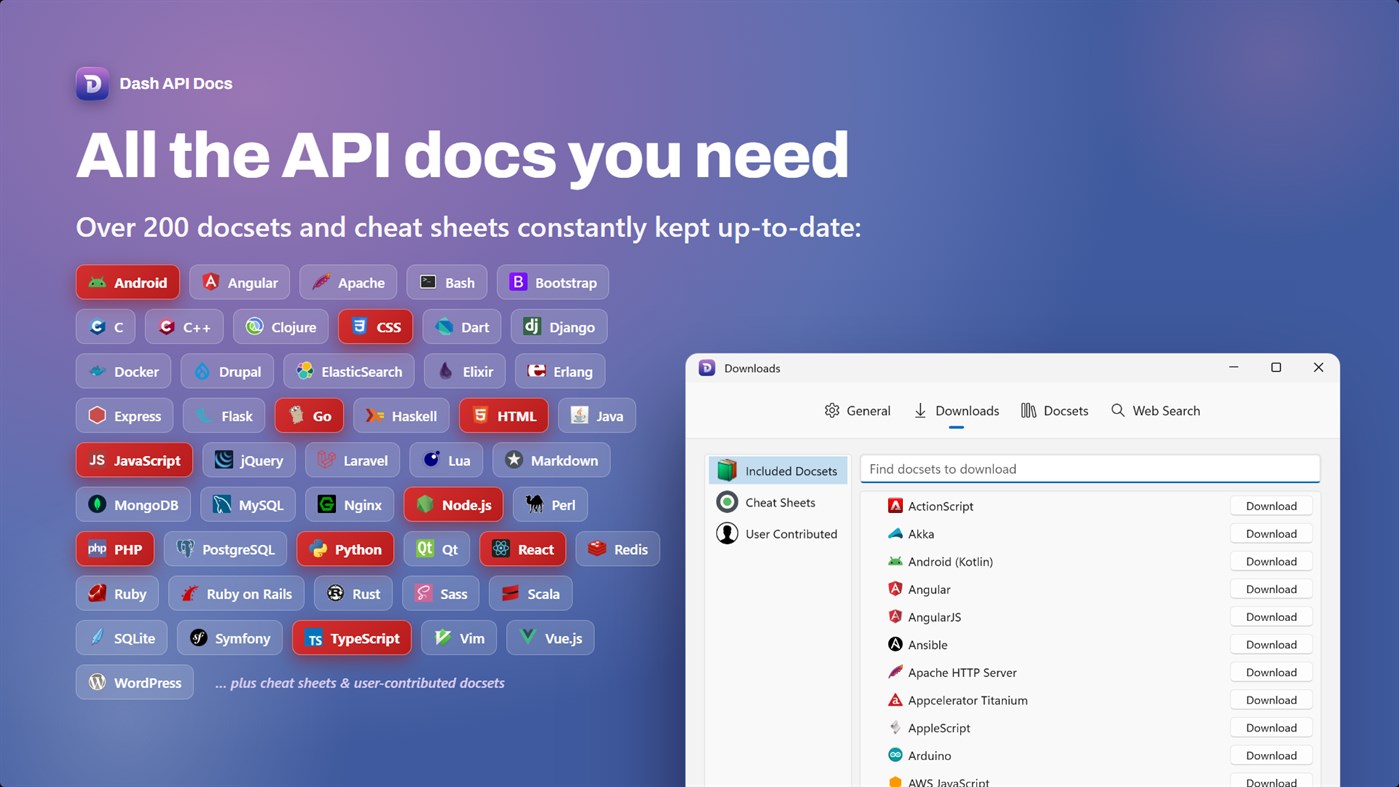The height and width of the screenshot is (787, 1399).
Task: Open the General settings tab
Action: (x=857, y=411)
